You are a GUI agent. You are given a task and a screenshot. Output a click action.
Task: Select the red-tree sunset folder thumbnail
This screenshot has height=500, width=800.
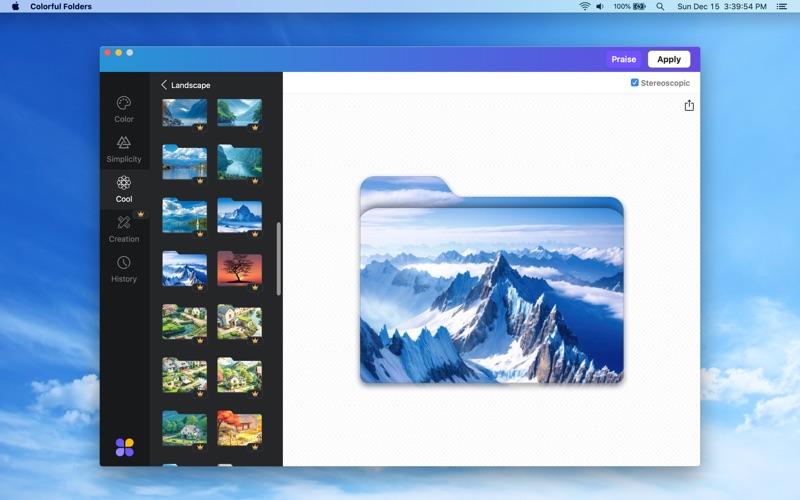tap(239, 268)
